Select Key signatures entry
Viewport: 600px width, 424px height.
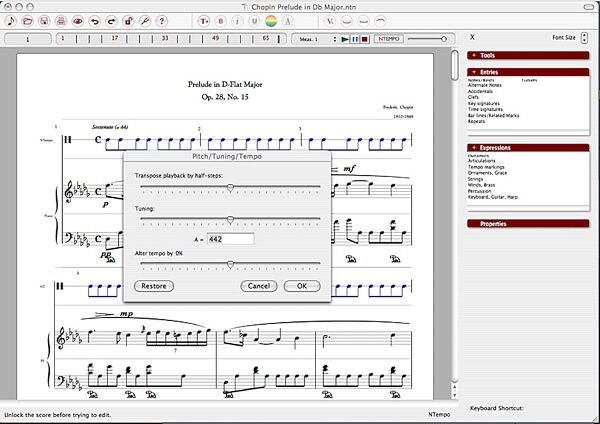(484, 103)
